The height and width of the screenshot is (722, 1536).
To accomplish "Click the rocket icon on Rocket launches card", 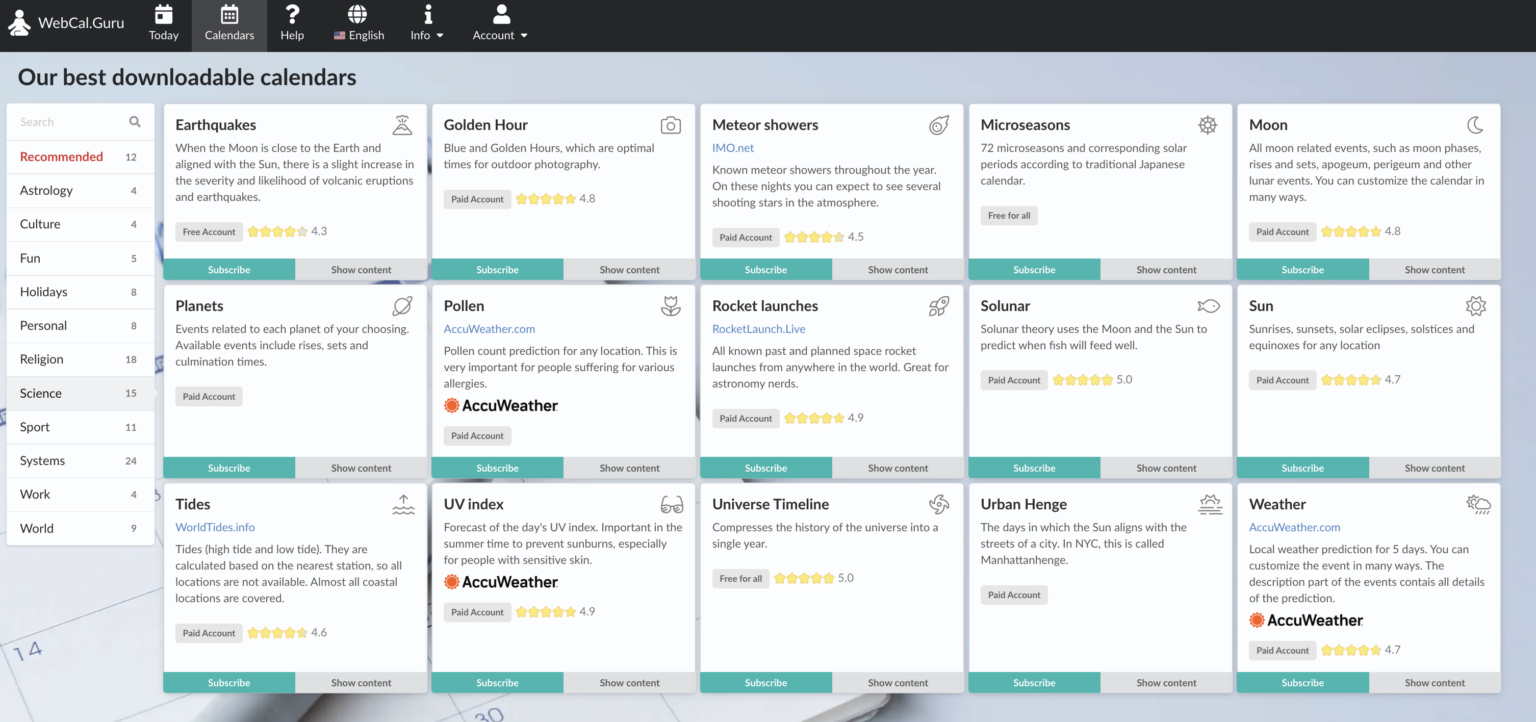I will click(939, 306).
